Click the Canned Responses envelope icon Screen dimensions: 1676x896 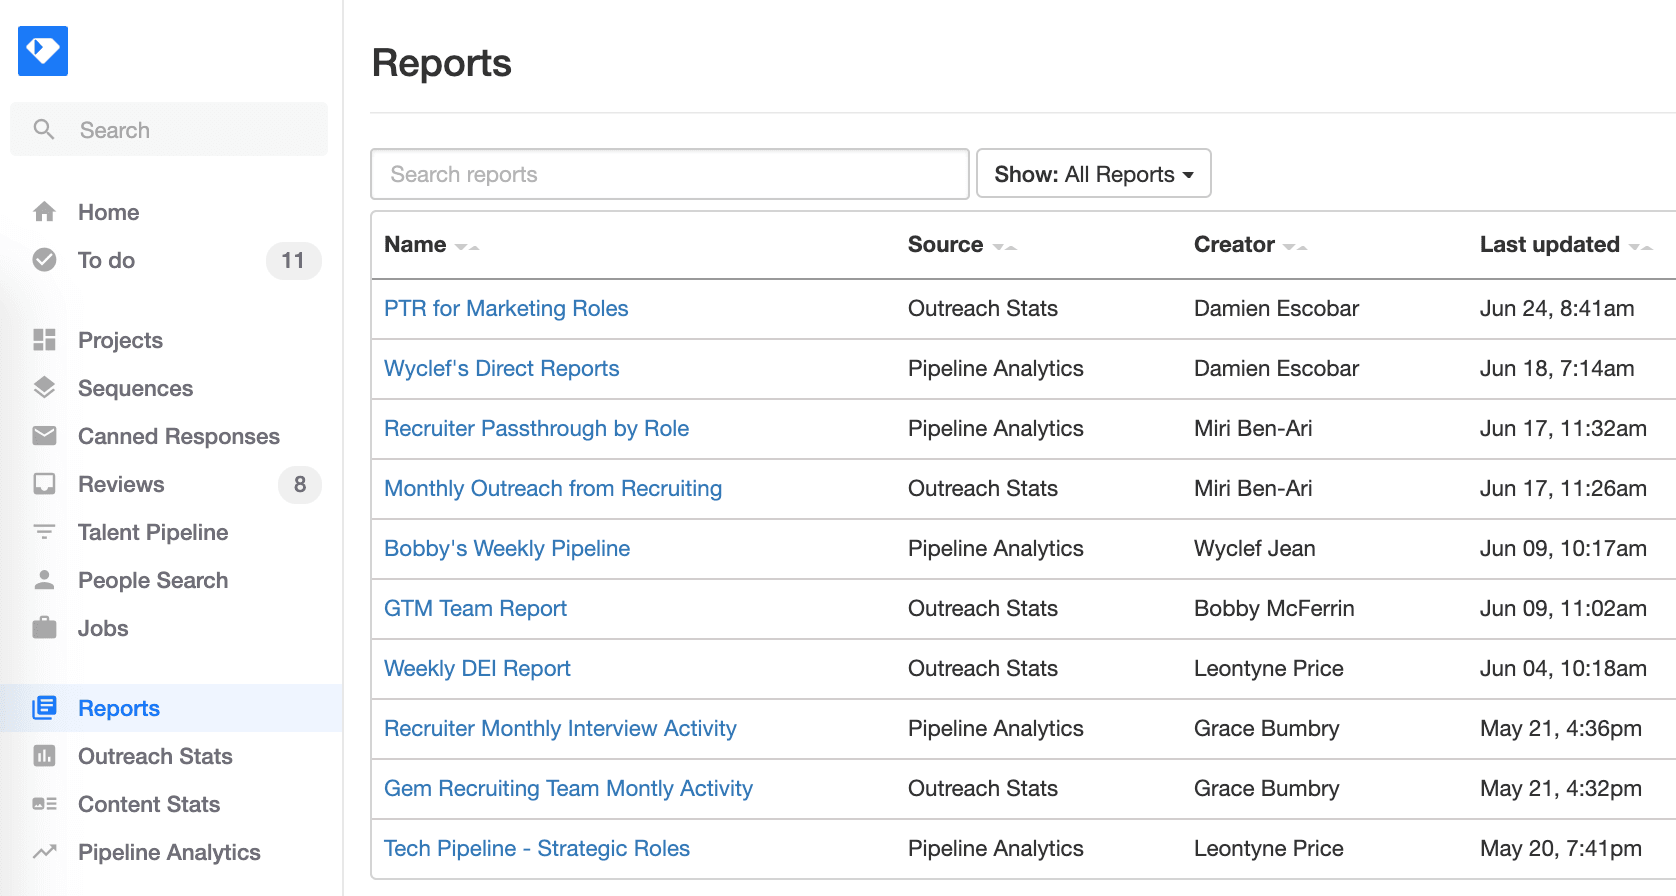pyautogui.click(x=44, y=436)
